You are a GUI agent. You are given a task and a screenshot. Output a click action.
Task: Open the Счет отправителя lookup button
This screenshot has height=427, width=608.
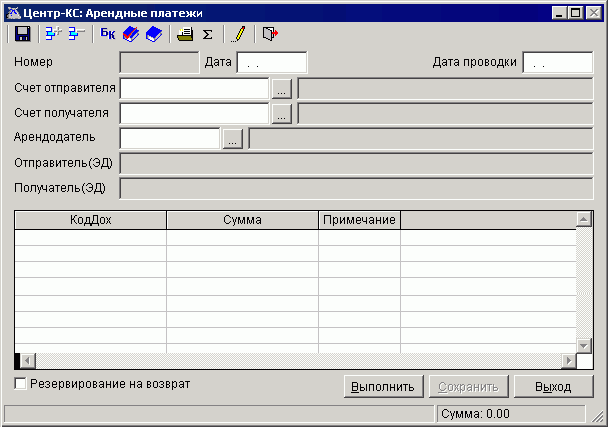click(x=282, y=88)
